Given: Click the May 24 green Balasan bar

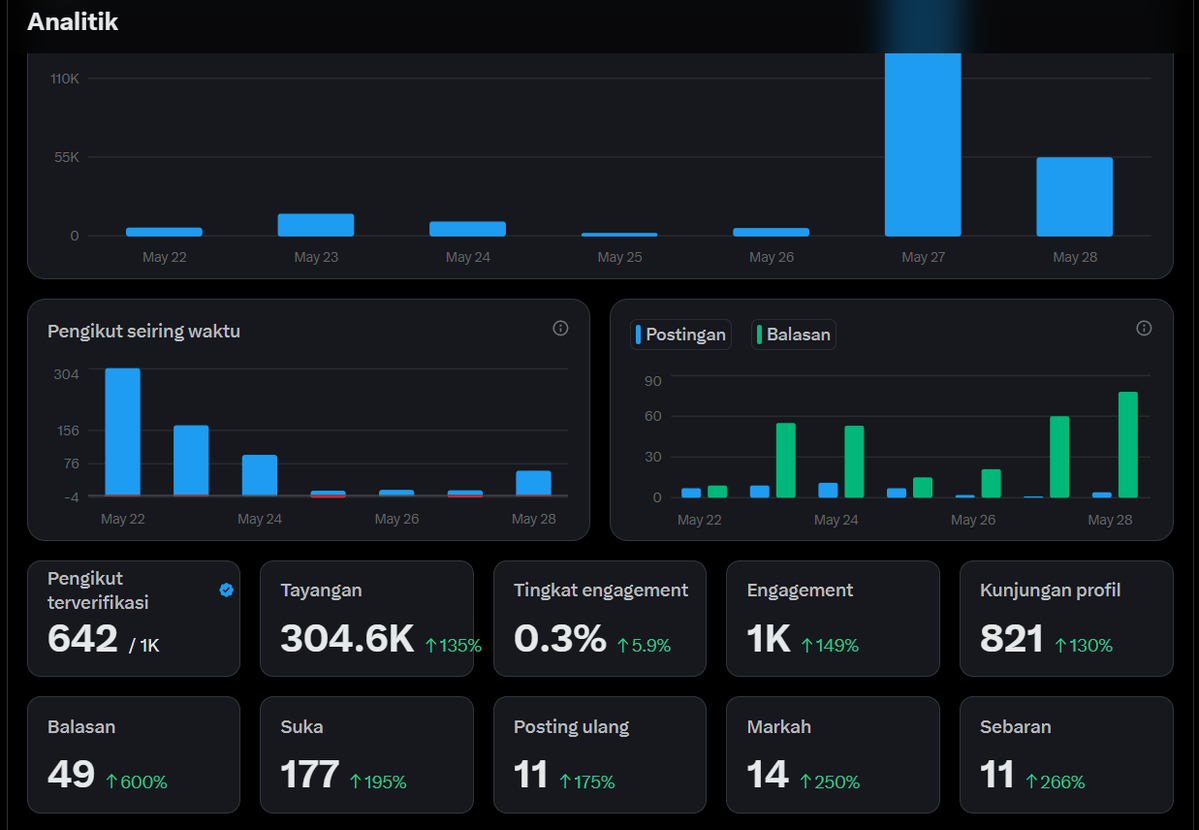Looking at the screenshot, I should pos(854,462).
